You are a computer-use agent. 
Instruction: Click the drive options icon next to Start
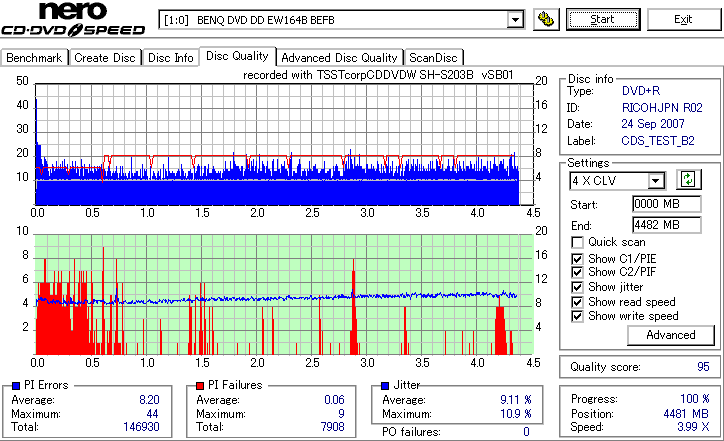pyautogui.click(x=546, y=19)
